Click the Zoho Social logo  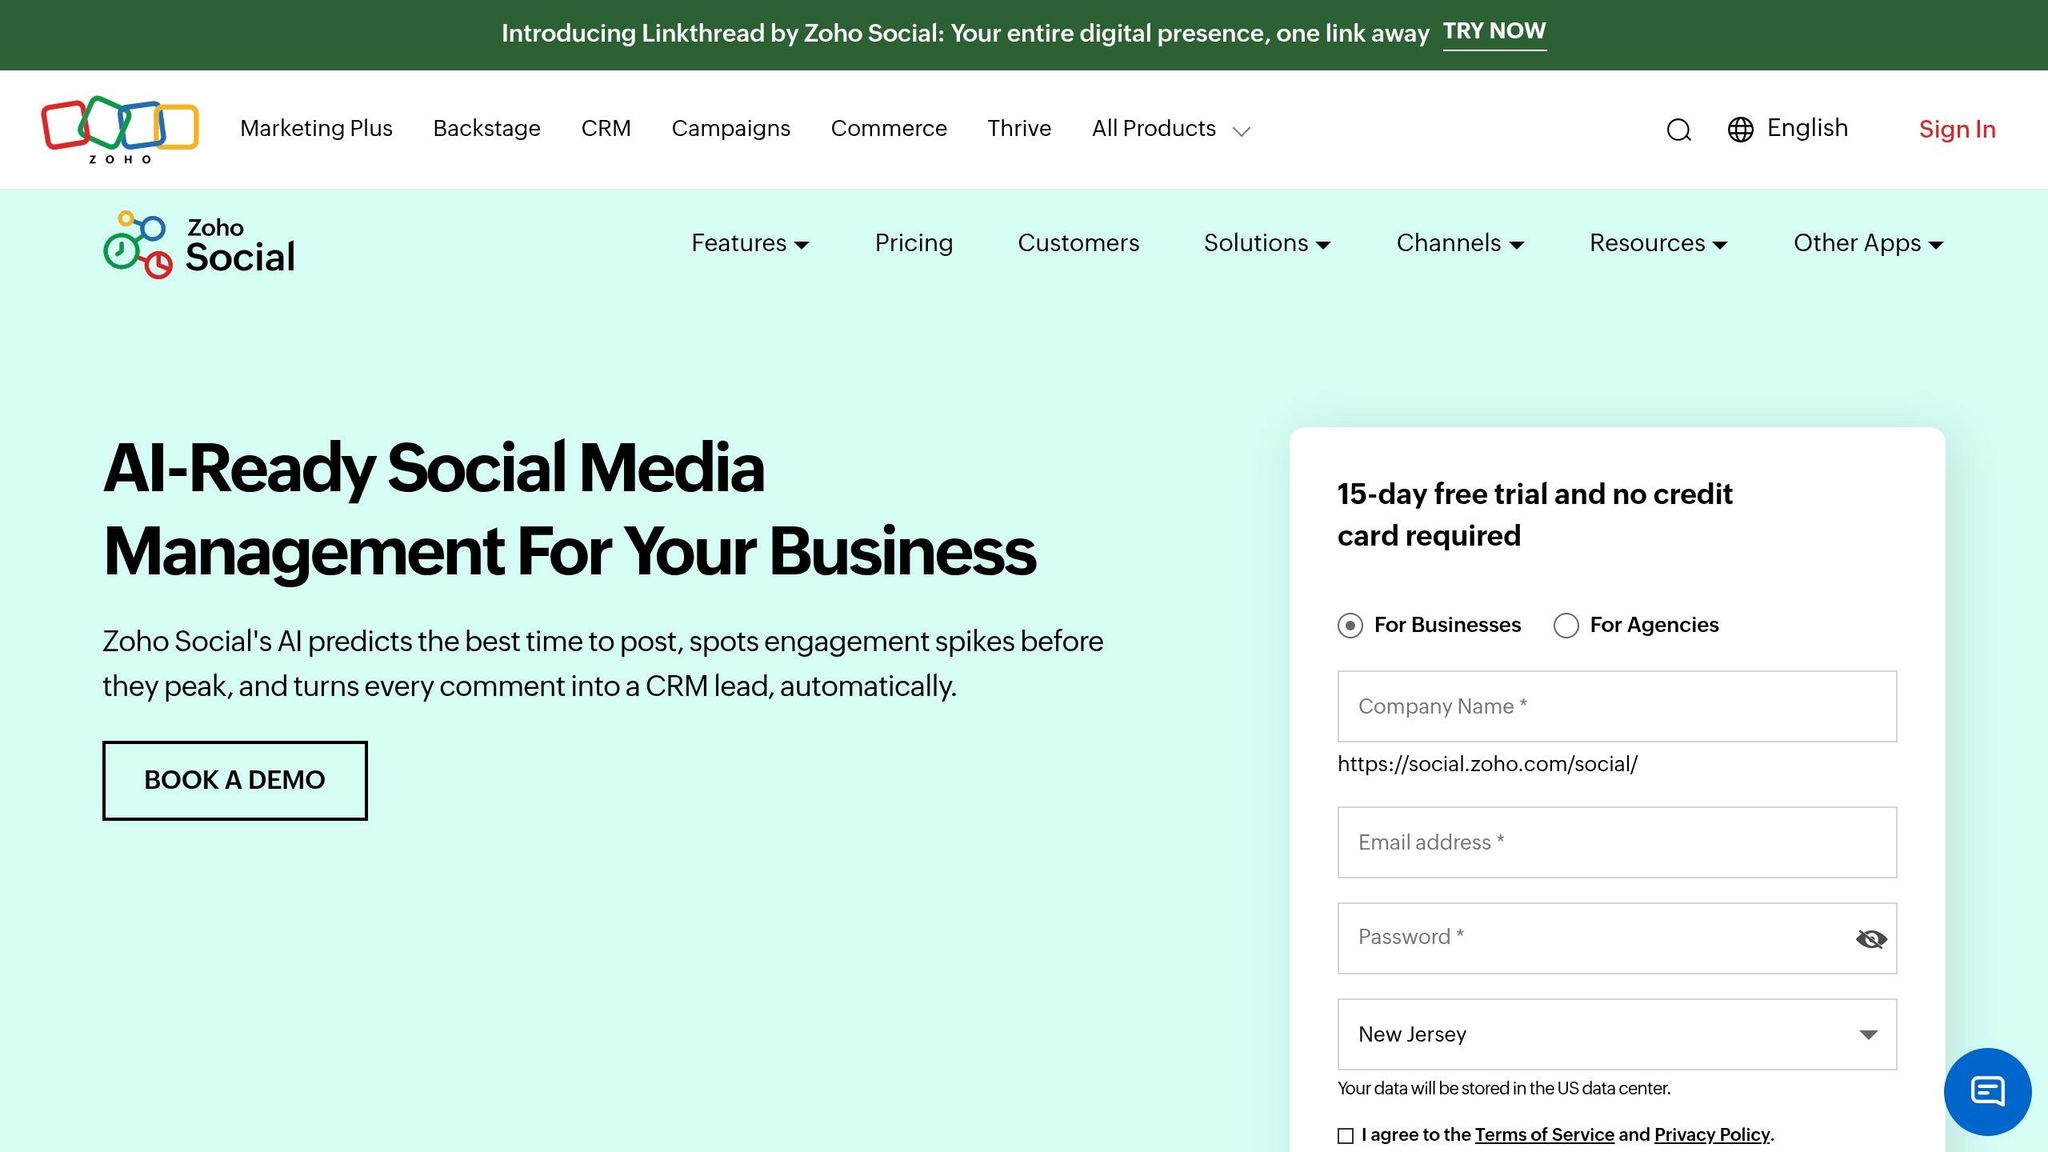pos(199,244)
